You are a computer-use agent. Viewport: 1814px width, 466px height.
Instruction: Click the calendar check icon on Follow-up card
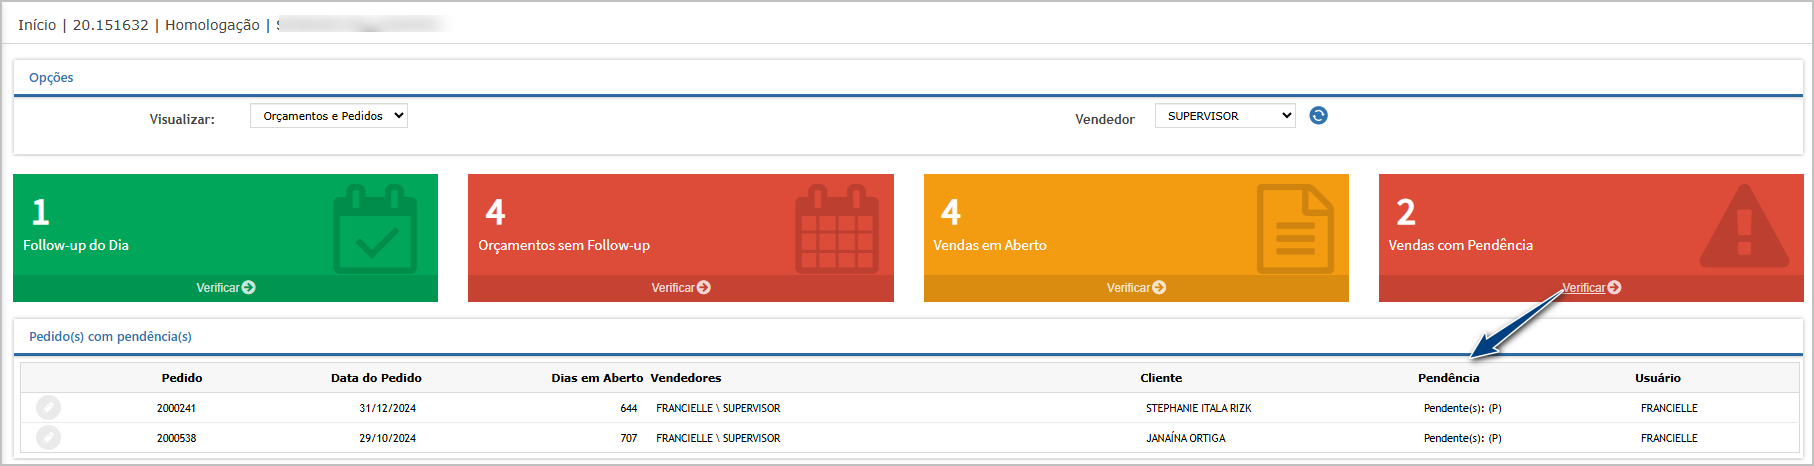click(x=375, y=229)
